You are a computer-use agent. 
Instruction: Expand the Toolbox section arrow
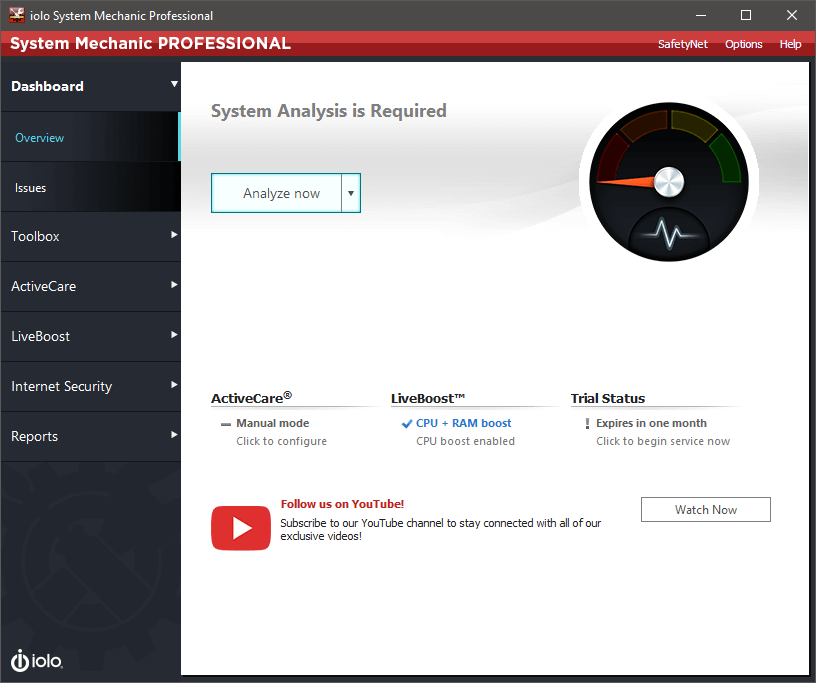click(174, 235)
